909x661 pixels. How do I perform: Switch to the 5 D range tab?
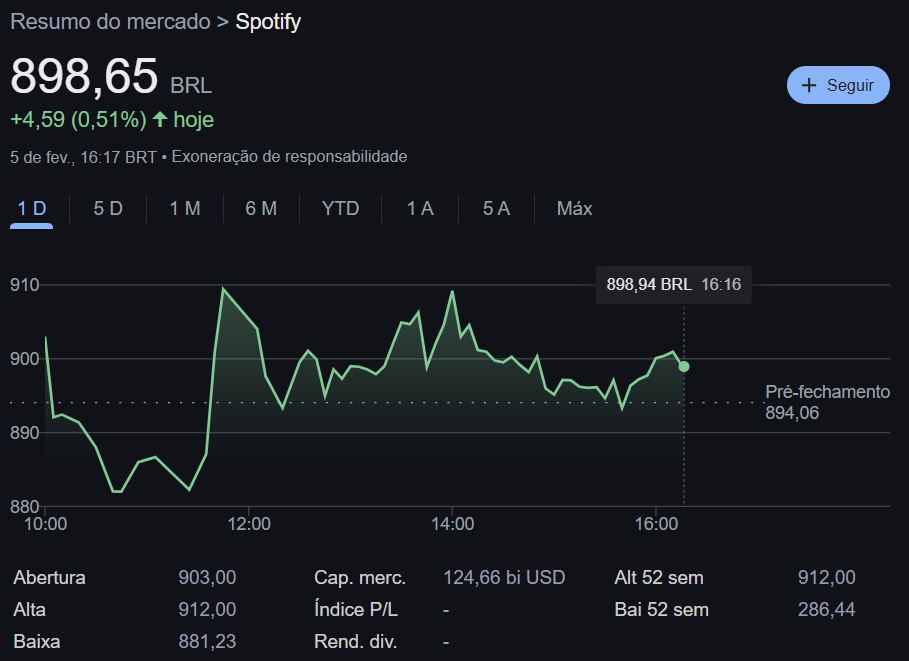tap(108, 208)
